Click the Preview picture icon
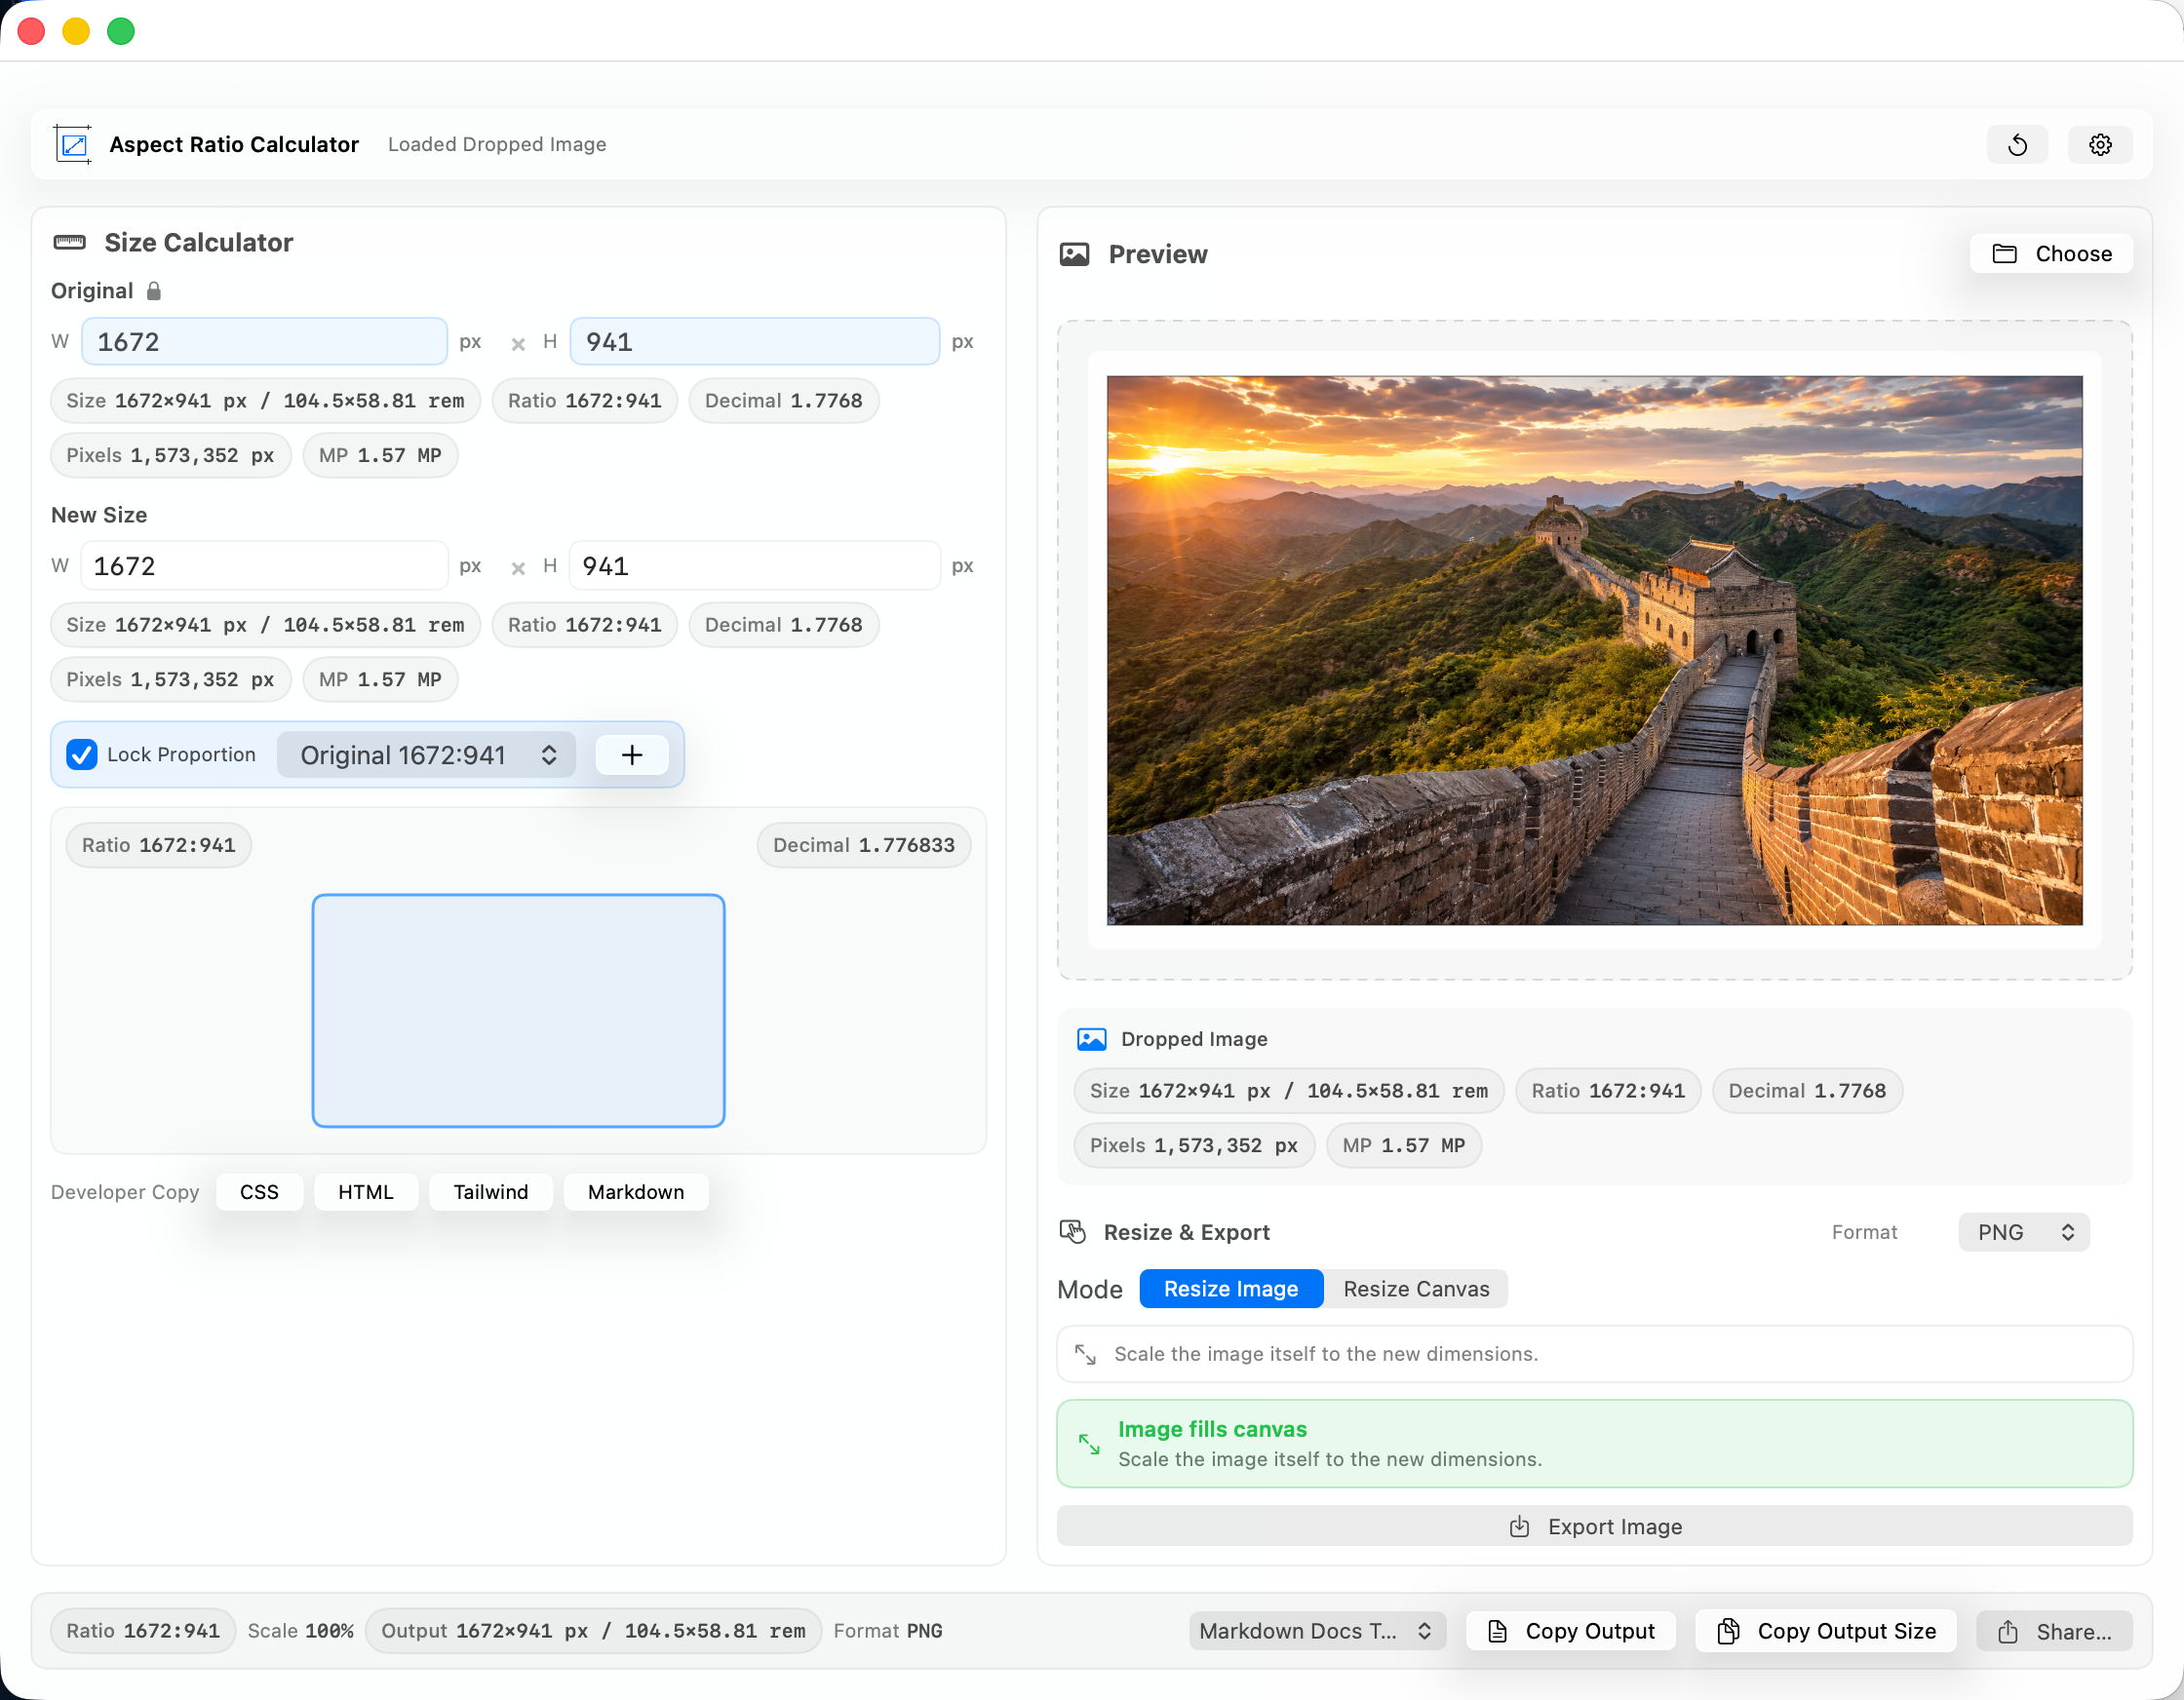The image size is (2184, 1700). [x=1074, y=254]
